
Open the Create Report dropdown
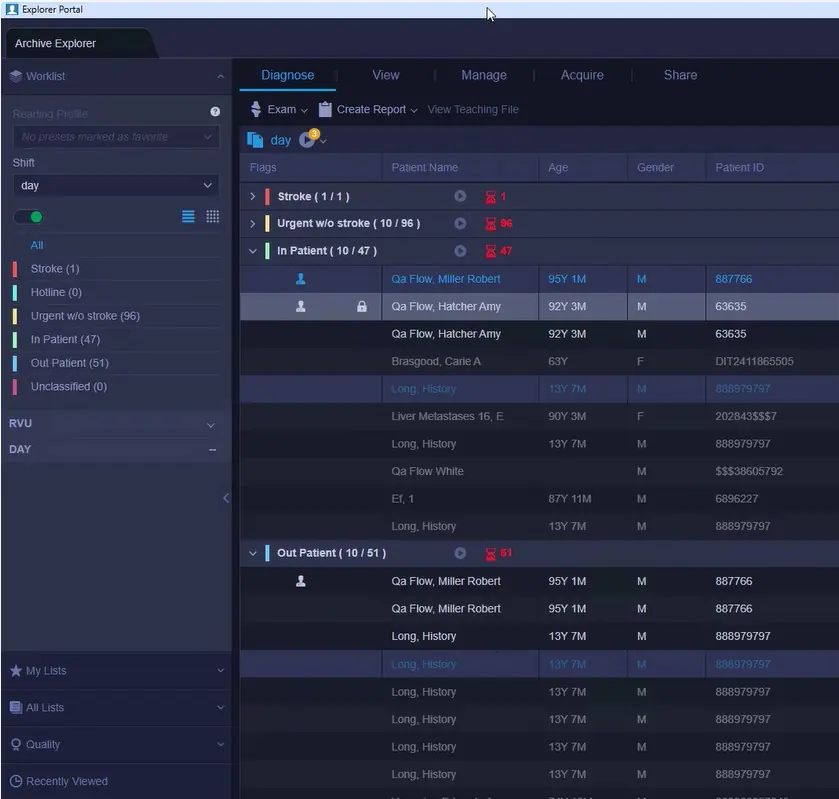pyautogui.click(x=414, y=110)
